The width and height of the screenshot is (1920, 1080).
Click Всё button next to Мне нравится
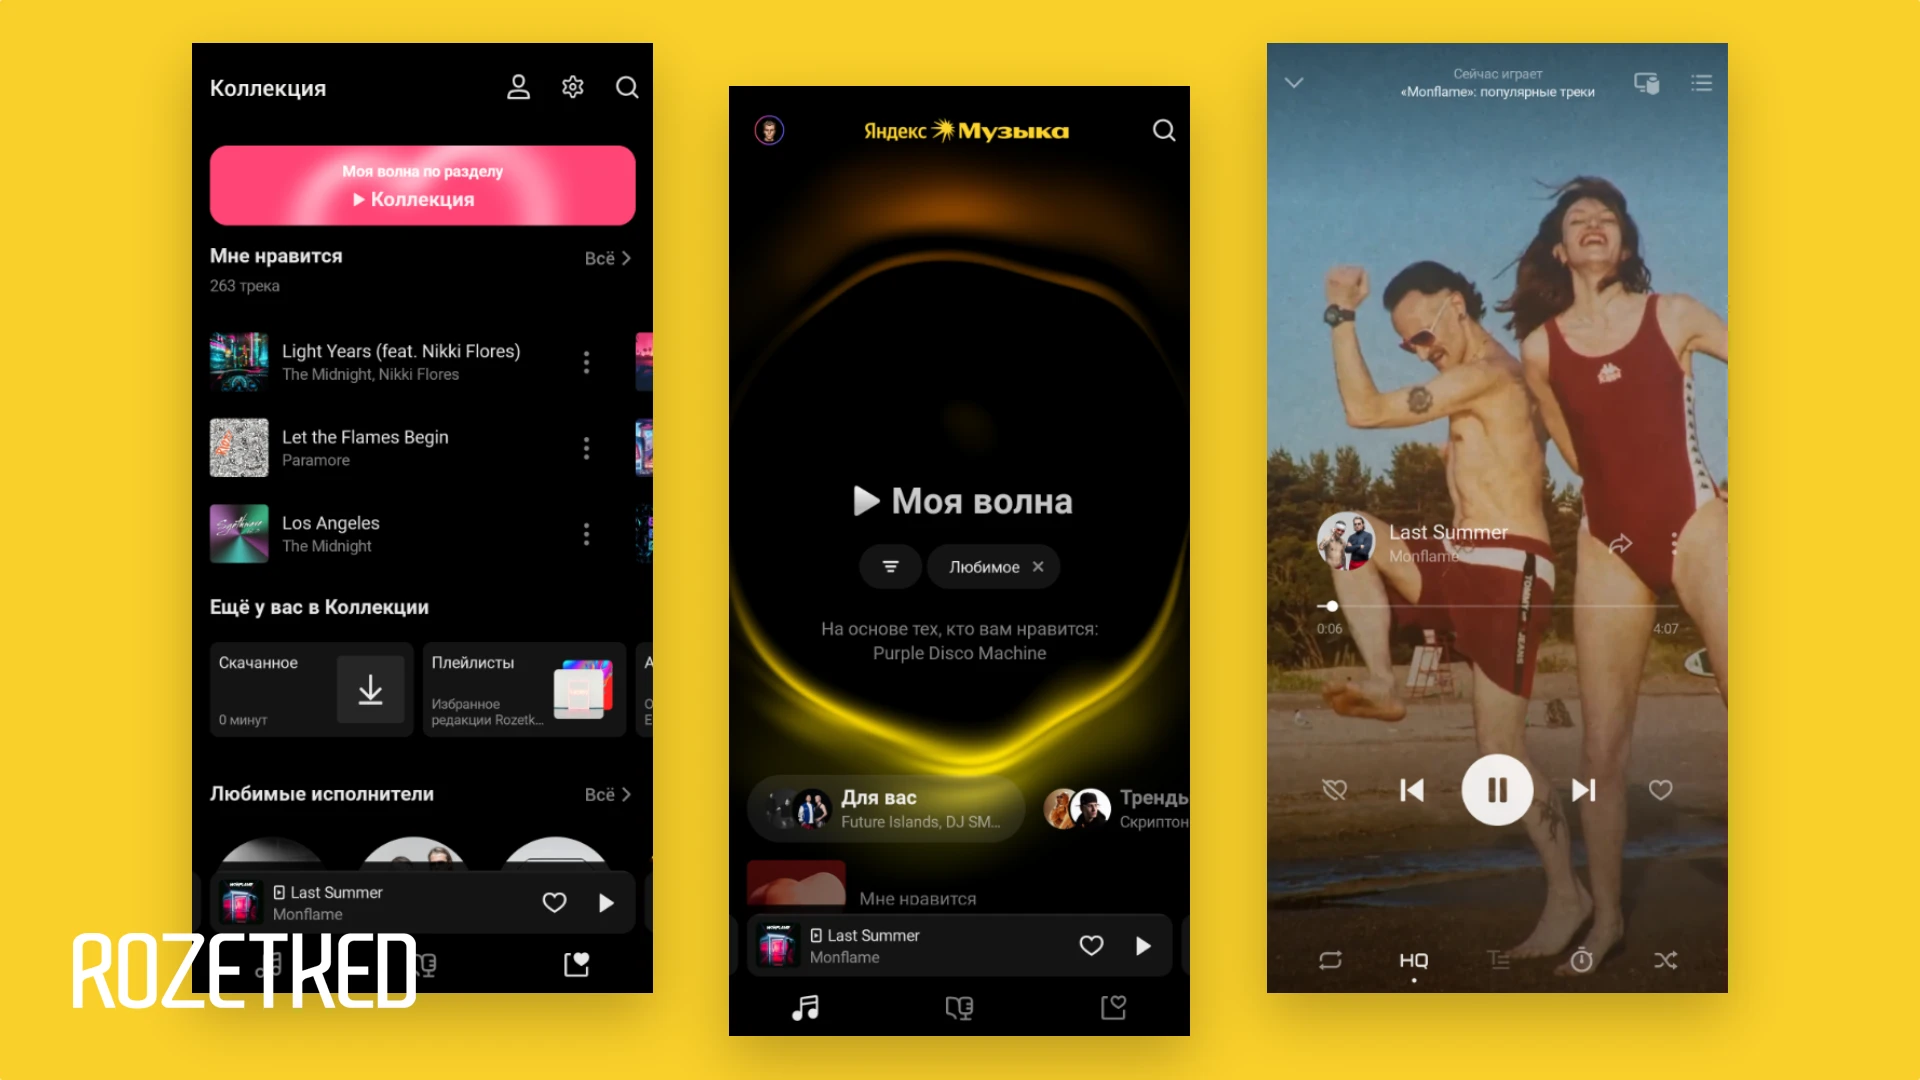coord(603,257)
